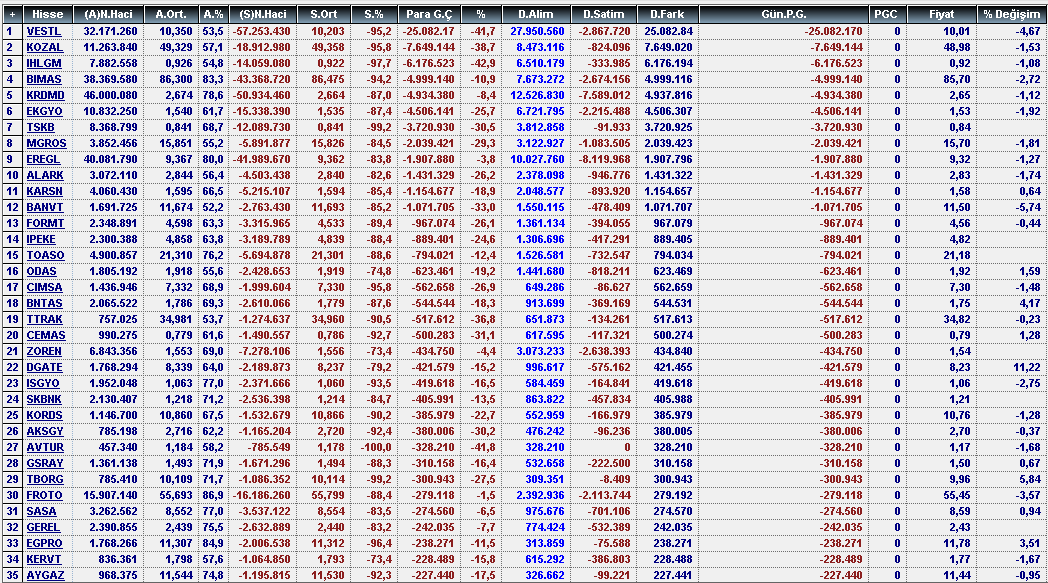Select the AYGAZ stock symbol
Viewport: 1048px width, 583px height.
click(44, 575)
